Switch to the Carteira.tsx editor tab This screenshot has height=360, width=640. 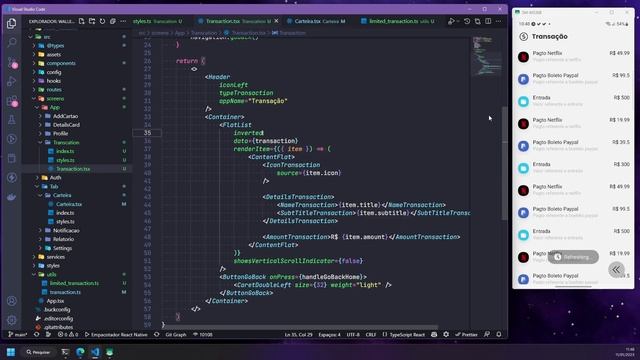[x=316, y=21]
